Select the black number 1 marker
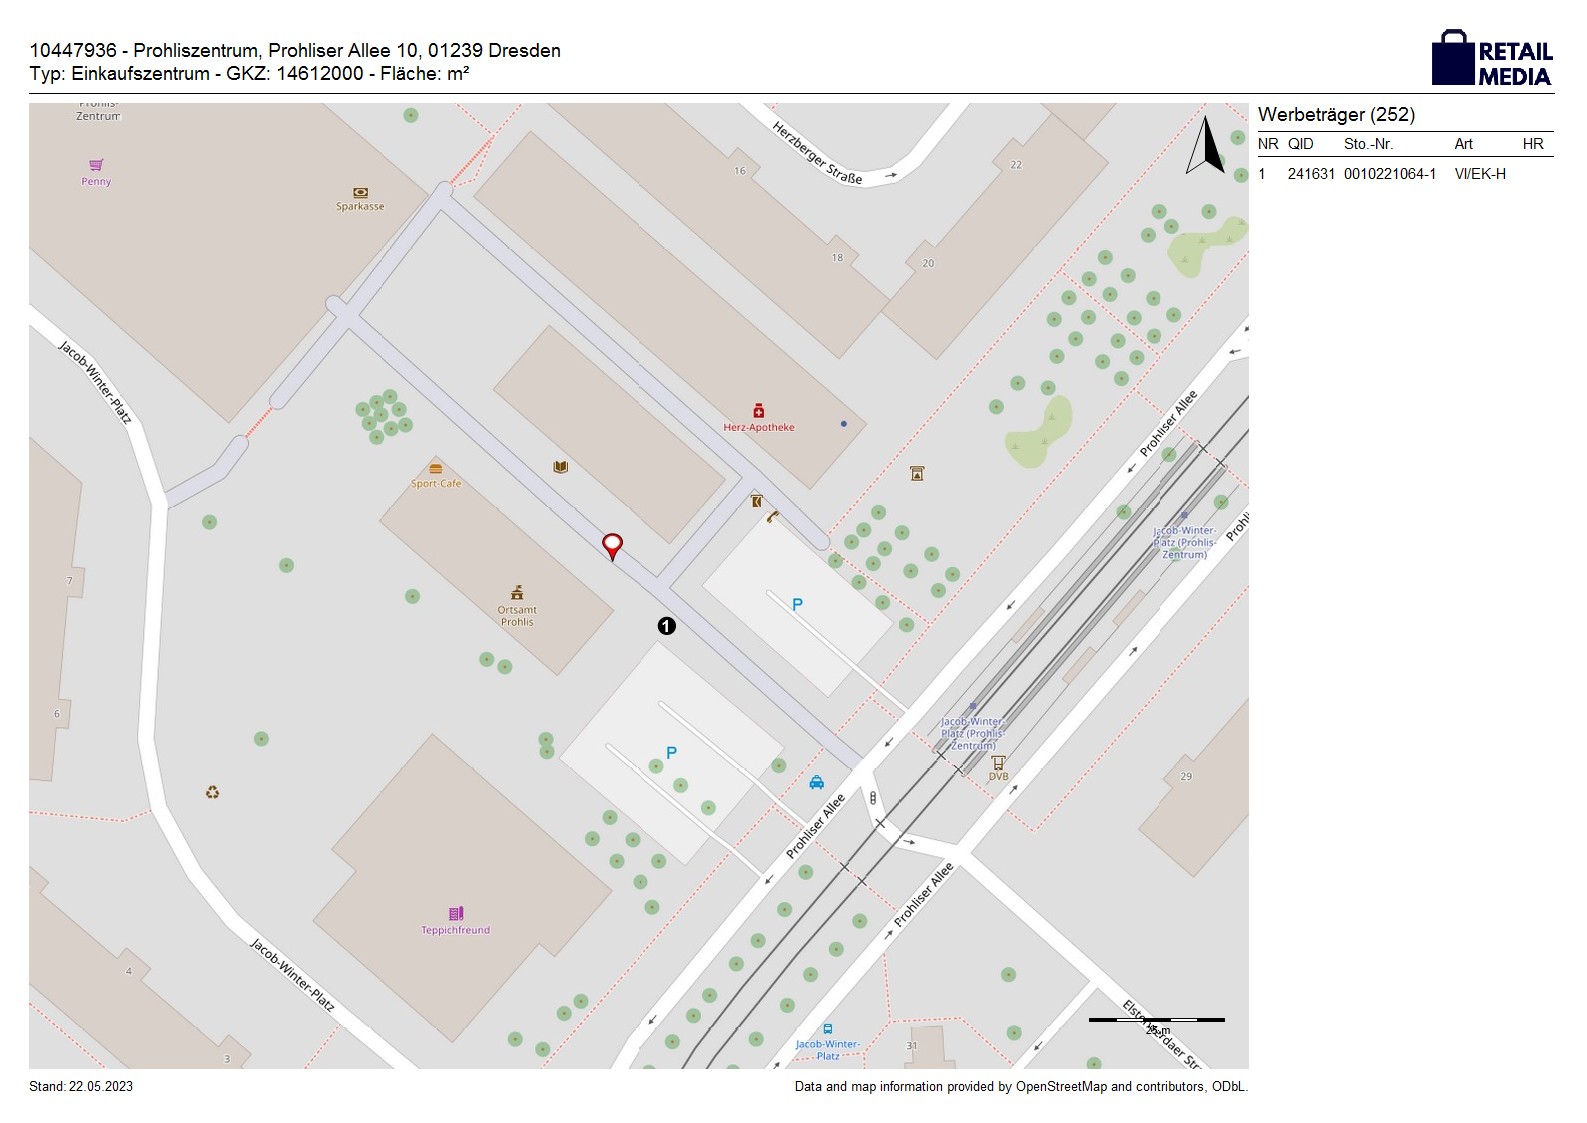This screenshot has width=1587, height=1123. pos(666,626)
